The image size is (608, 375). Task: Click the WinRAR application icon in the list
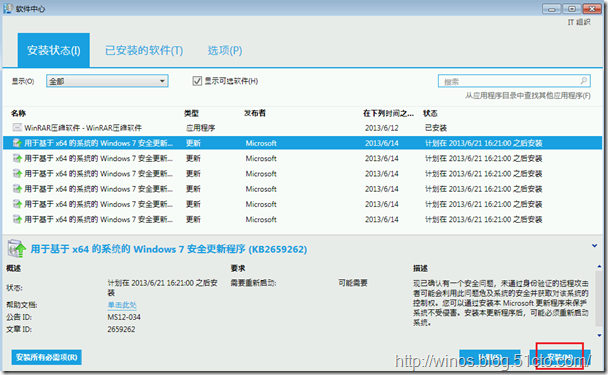[17, 127]
